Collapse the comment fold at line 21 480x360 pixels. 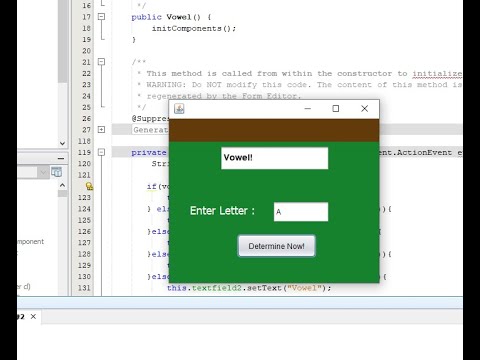click(x=101, y=62)
